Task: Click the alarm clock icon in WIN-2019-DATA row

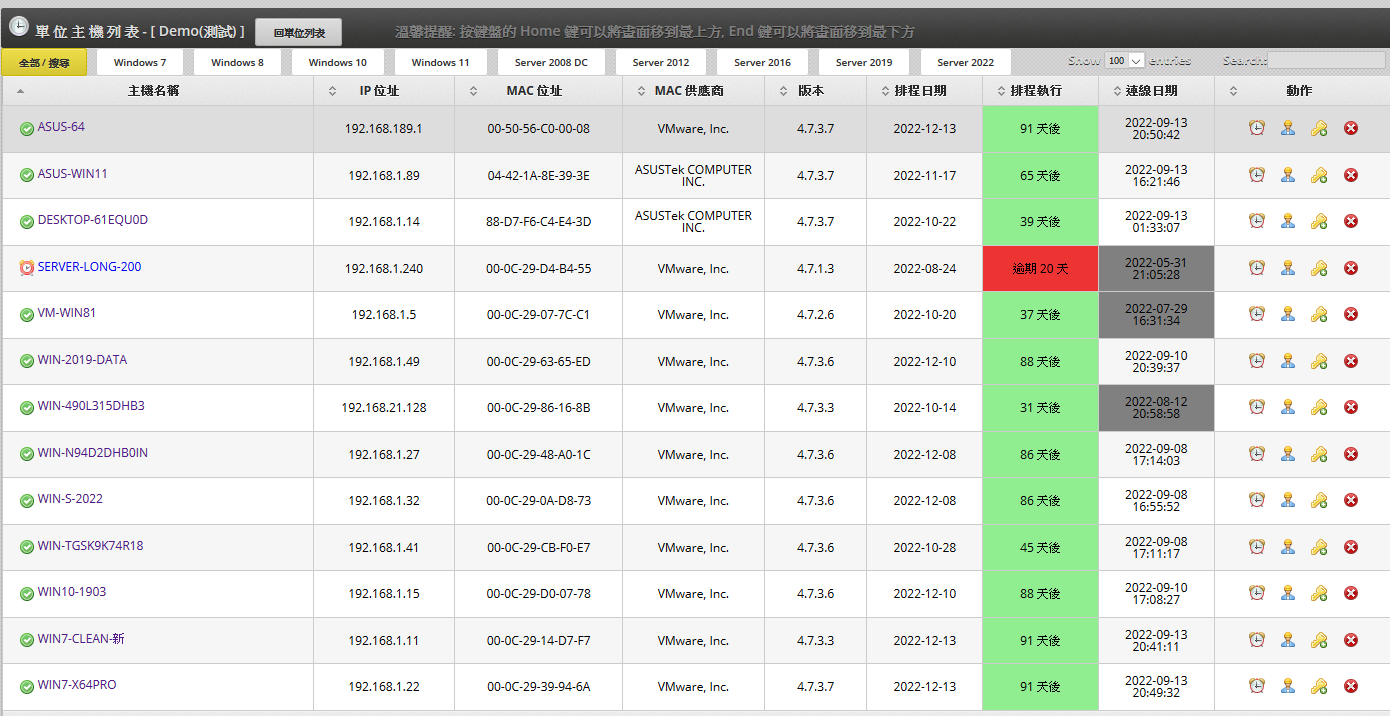Action: pyautogui.click(x=1257, y=361)
